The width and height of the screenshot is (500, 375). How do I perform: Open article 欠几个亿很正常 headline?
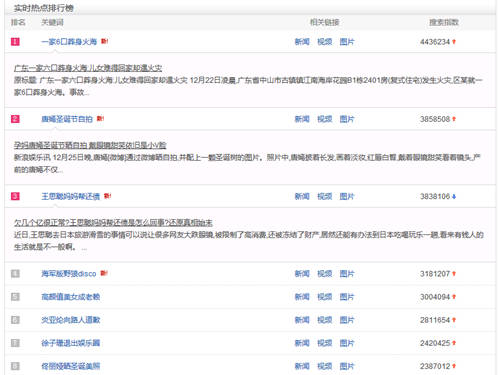[x=113, y=223]
